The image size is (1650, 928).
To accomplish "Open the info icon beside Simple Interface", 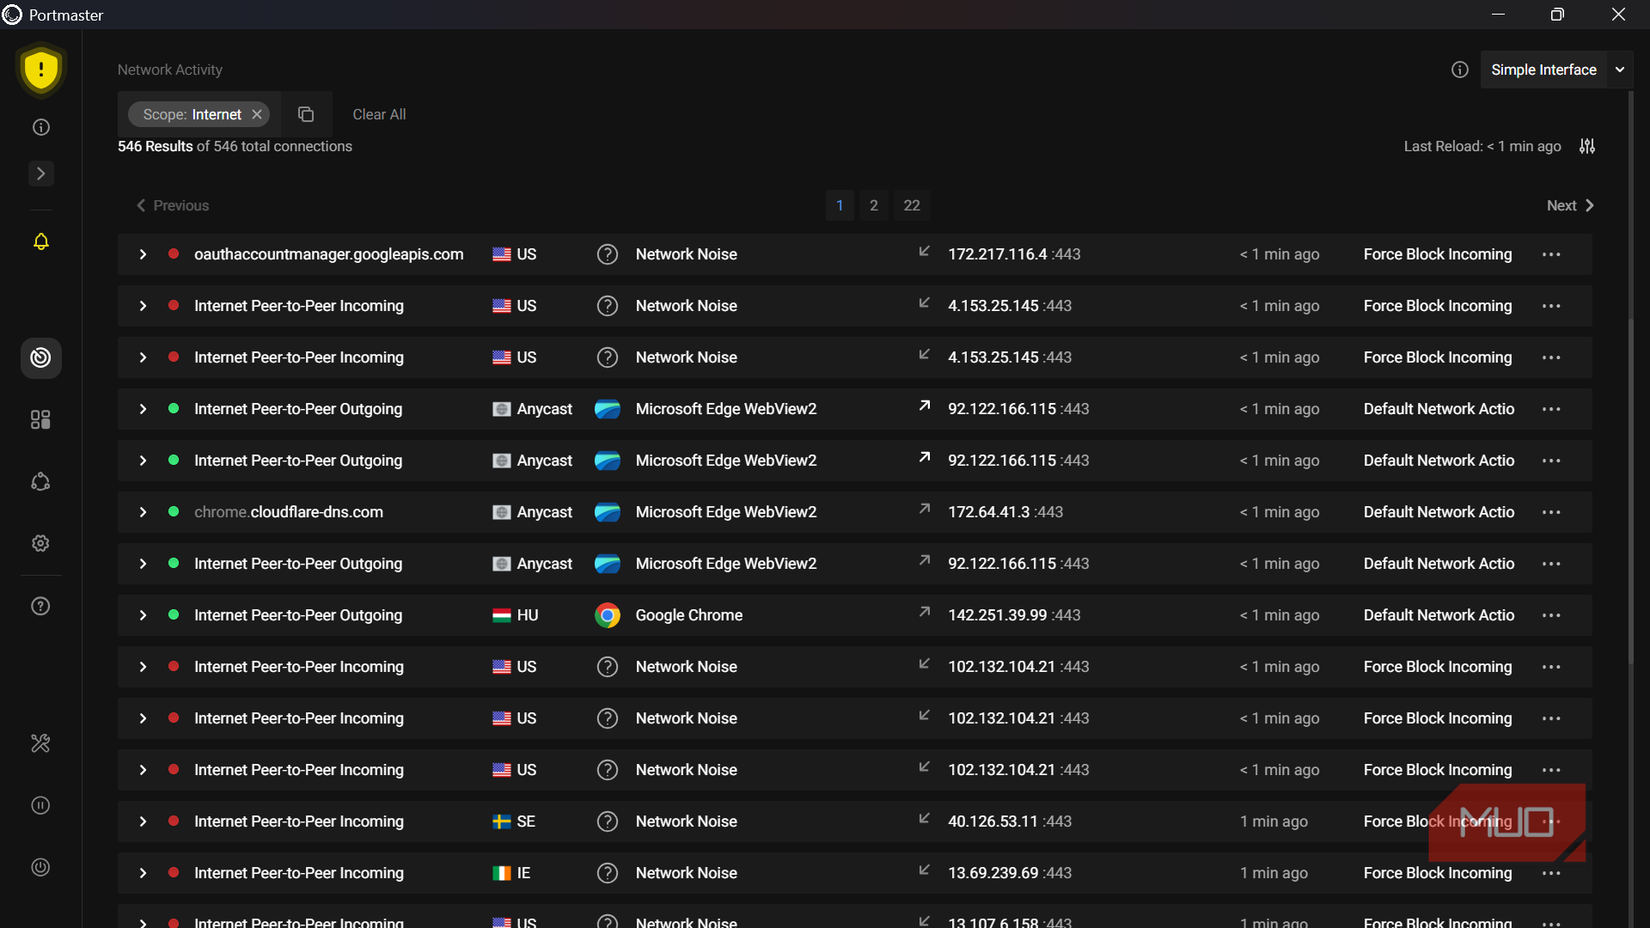I will tap(1460, 70).
